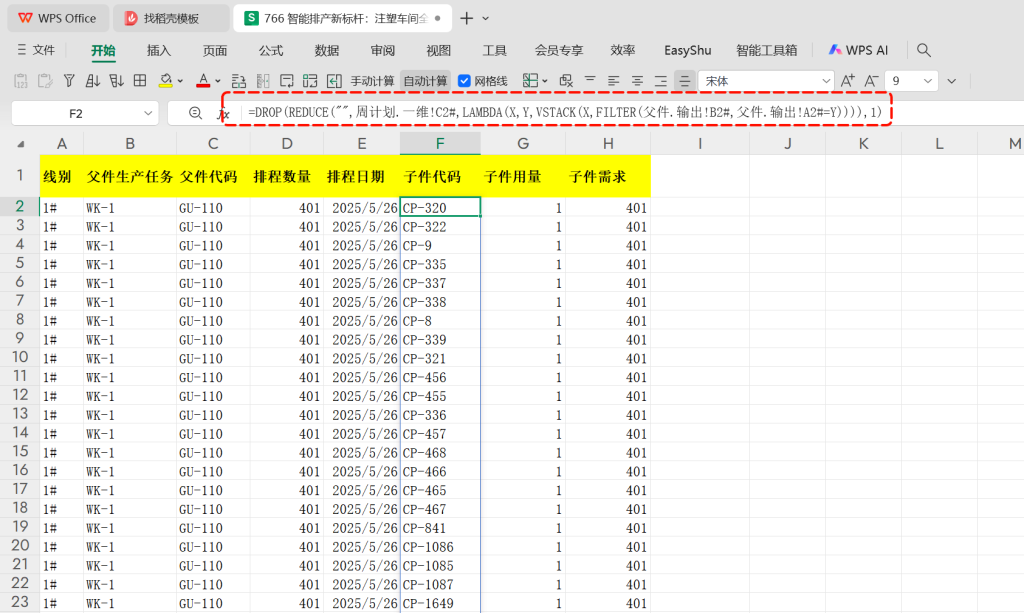Launch WPS AI assistant
This screenshot has height=613, width=1024.
coord(859,50)
